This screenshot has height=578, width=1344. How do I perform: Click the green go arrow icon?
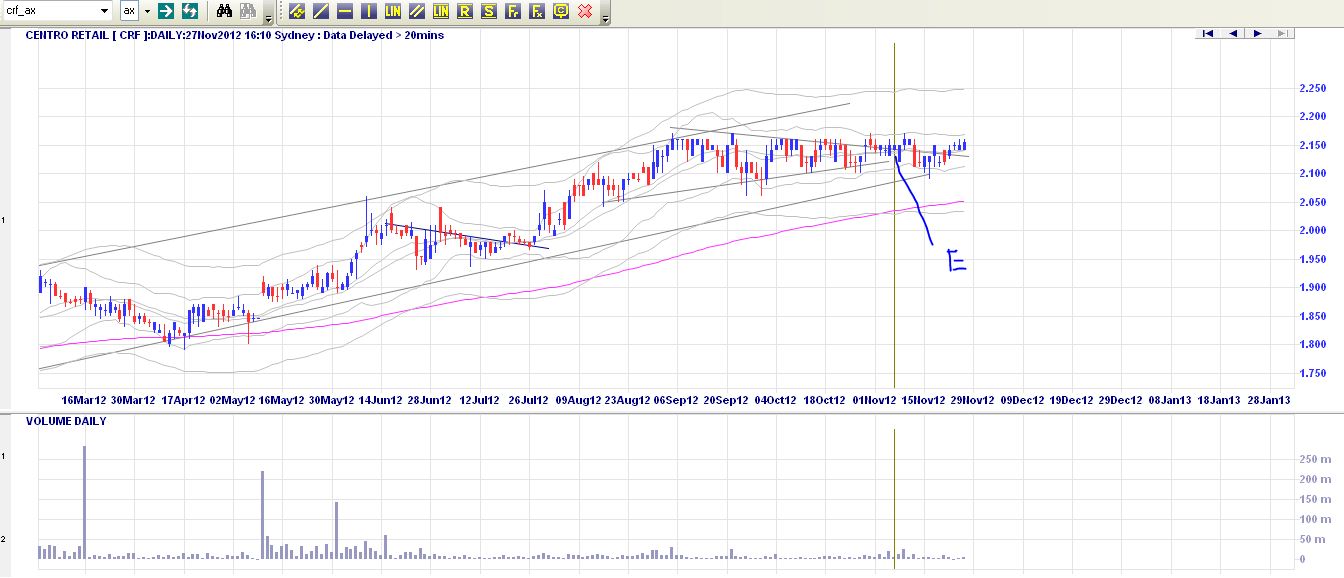coord(166,11)
